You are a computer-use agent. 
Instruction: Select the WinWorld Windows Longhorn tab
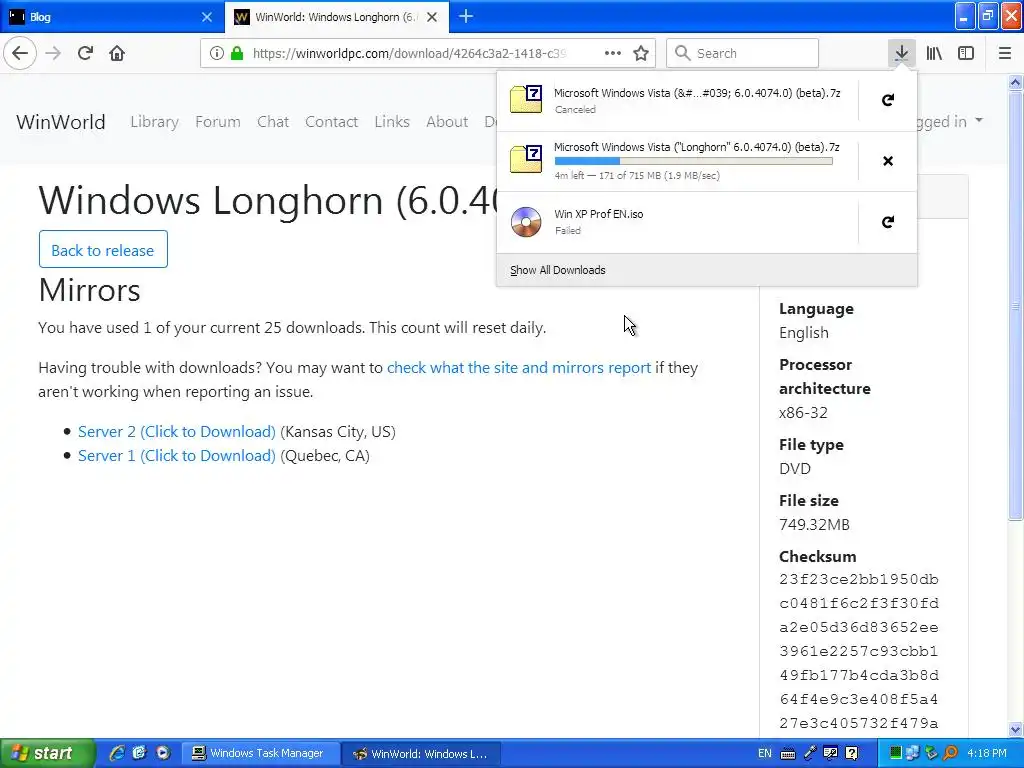336,17
